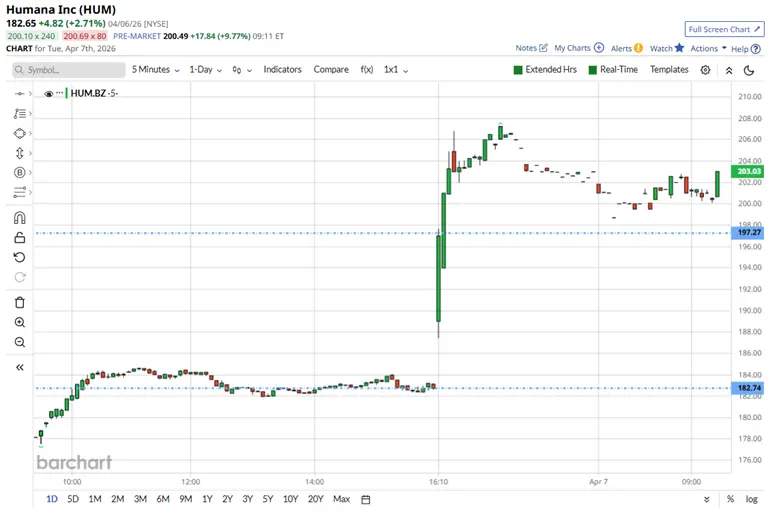Click the 203.03 current price label
Viewport: 779px width, 520px height.
[747, 171]
